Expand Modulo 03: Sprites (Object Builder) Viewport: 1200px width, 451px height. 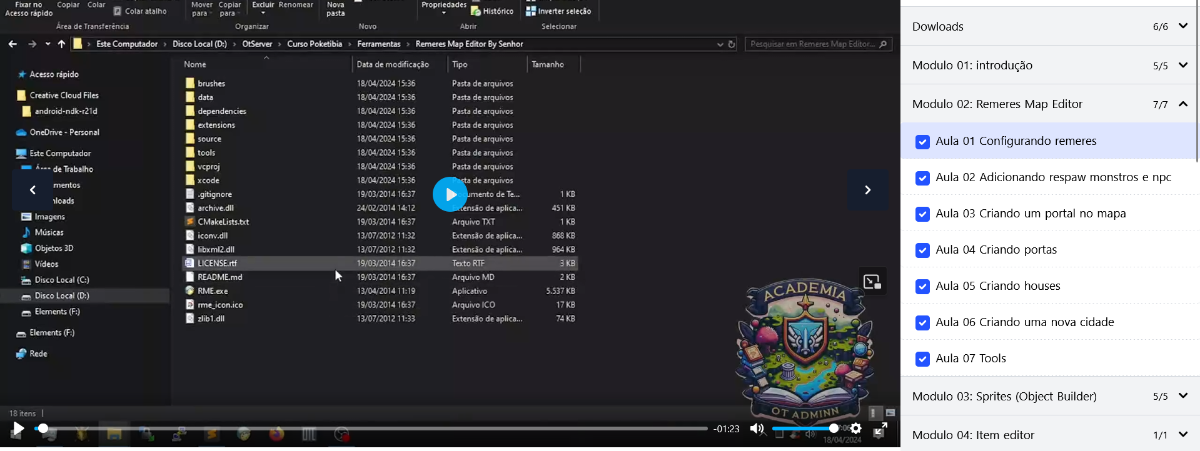[x=1183, y=397]
